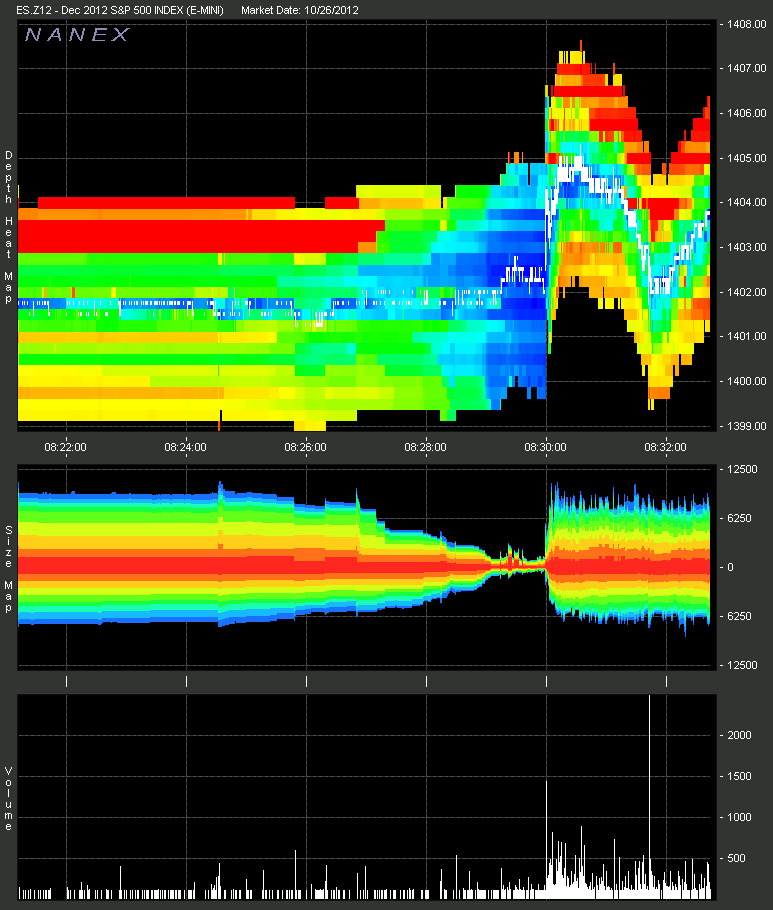Click the Size Map vertical label
773x910 pixels.
click(x=9, y=569)
